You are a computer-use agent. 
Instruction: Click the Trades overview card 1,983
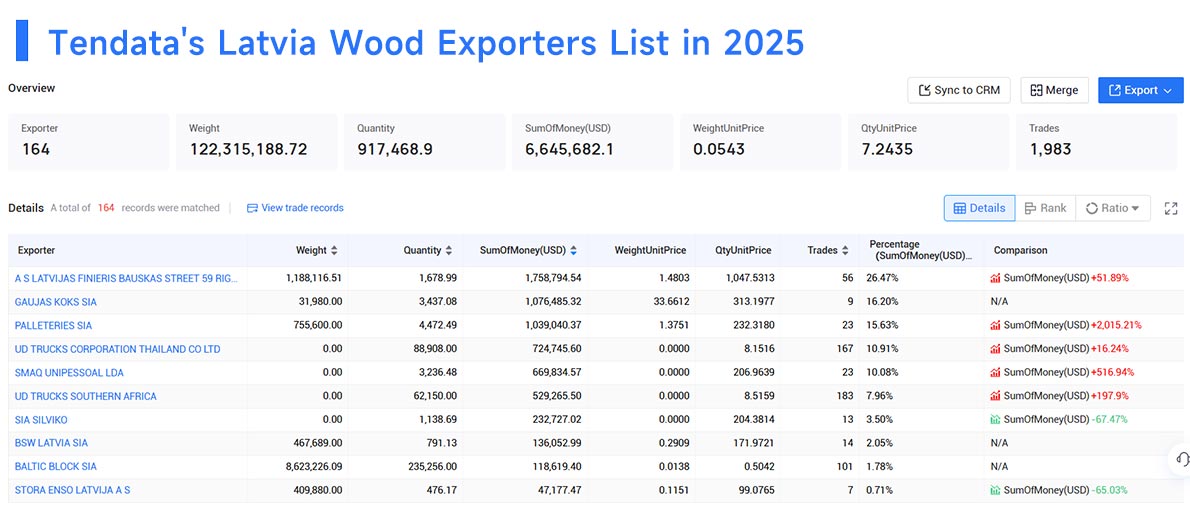[x=1097, y=142]
